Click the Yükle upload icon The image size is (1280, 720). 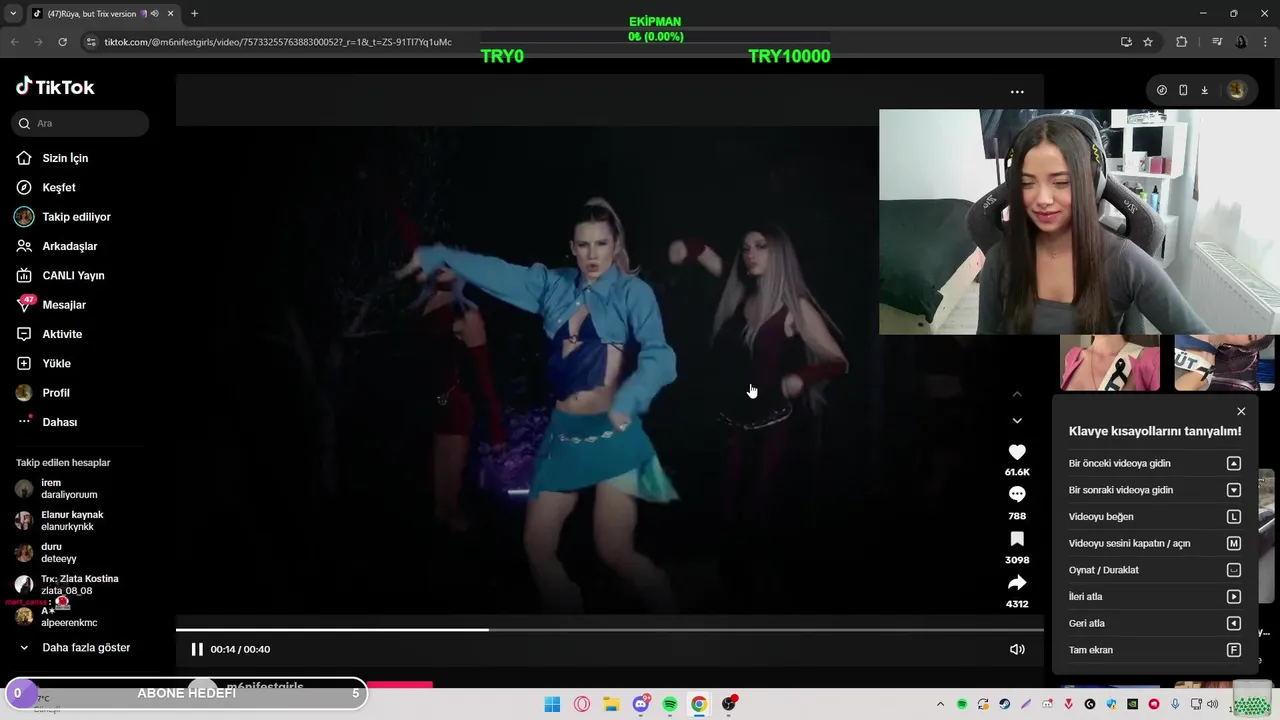24,363
